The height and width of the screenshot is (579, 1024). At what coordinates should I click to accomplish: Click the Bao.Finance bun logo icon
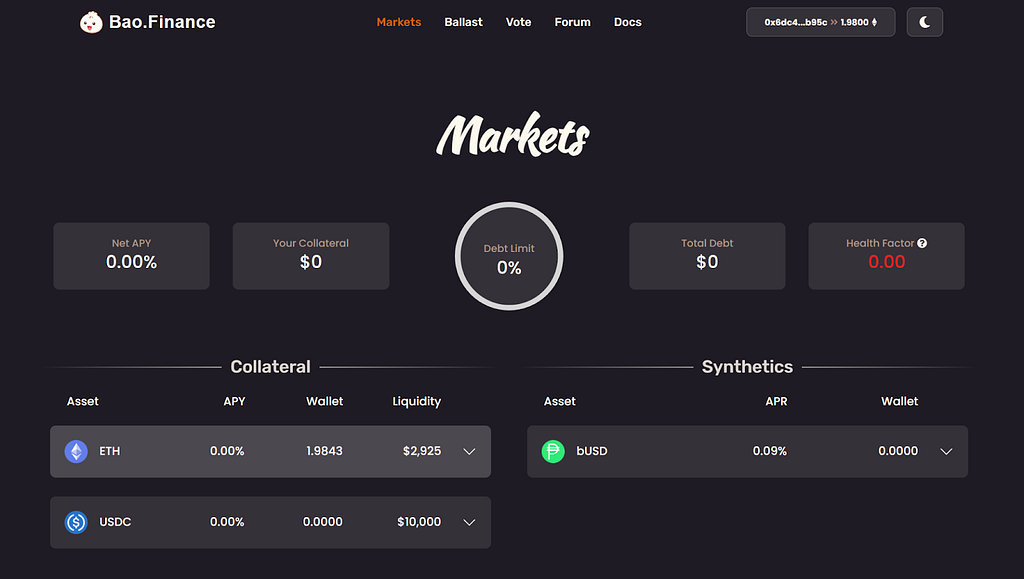click(91, 22)
